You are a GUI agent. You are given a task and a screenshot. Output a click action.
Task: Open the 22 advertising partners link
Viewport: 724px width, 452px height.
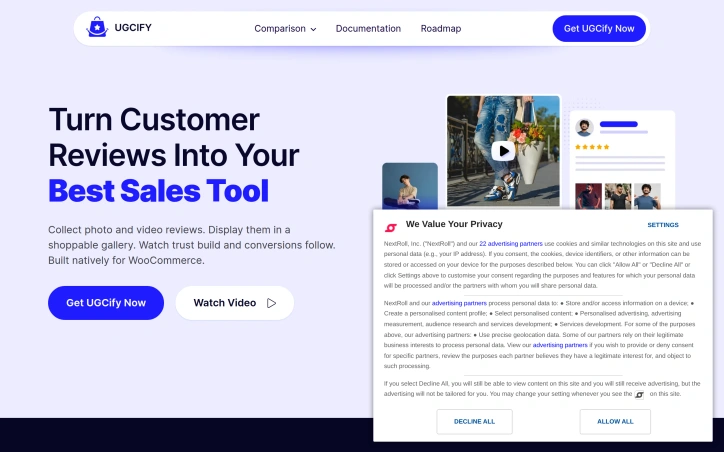point(511,243)
